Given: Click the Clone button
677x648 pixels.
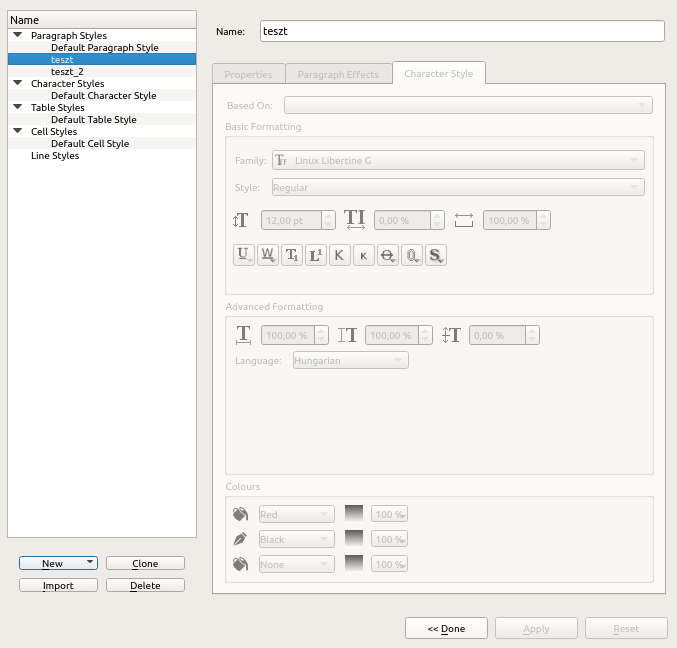Looking at the screenshot, I should click(145, 564).
